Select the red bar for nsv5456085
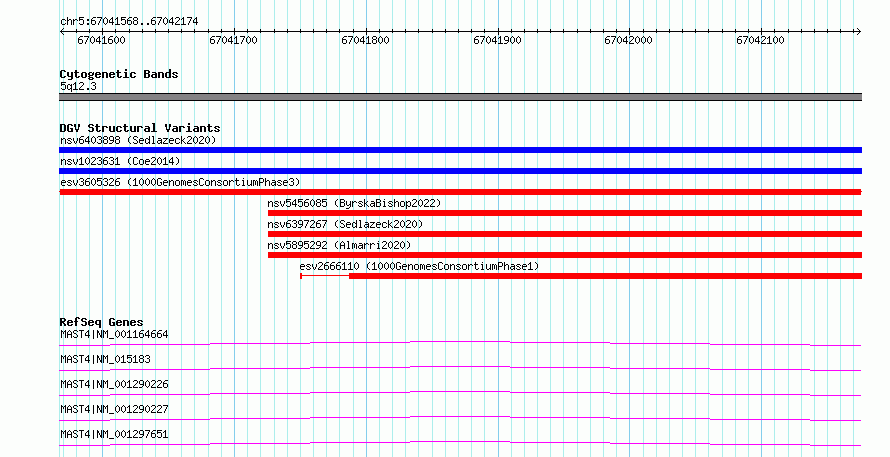The width and height of the screenshot is (890, 457). coord(565,213)
